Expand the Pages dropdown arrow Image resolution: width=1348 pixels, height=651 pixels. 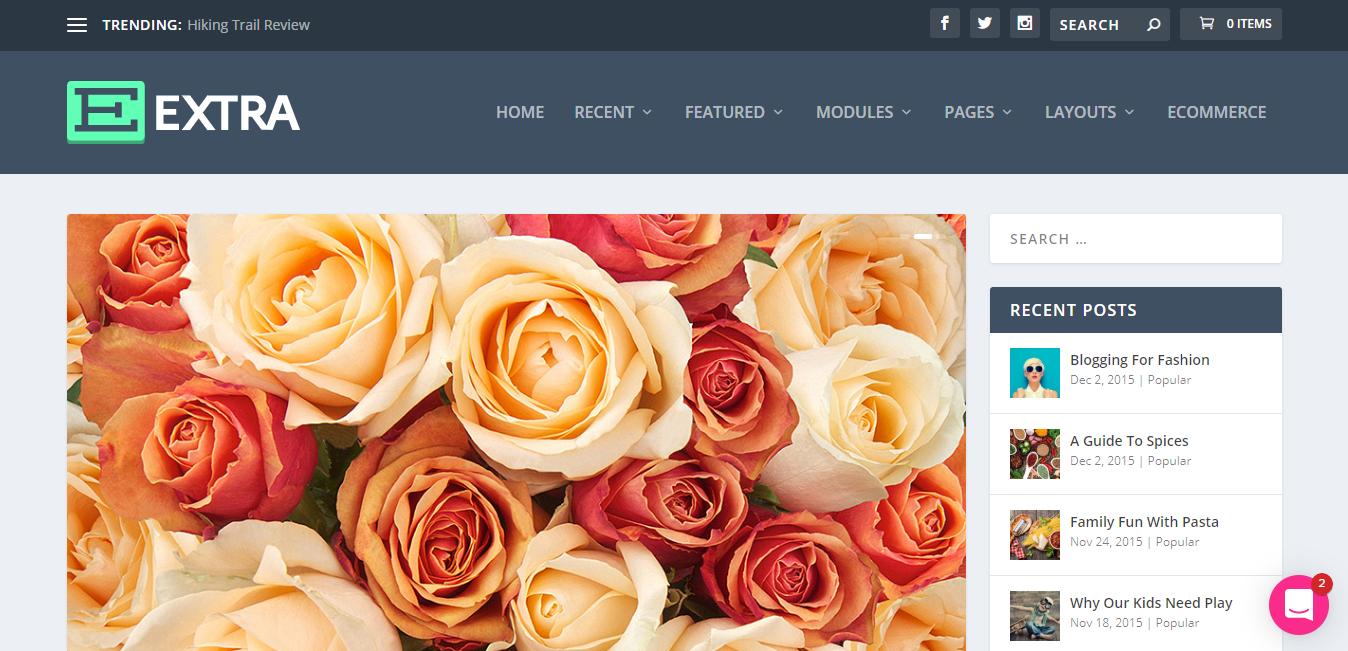click(1007, 112)
